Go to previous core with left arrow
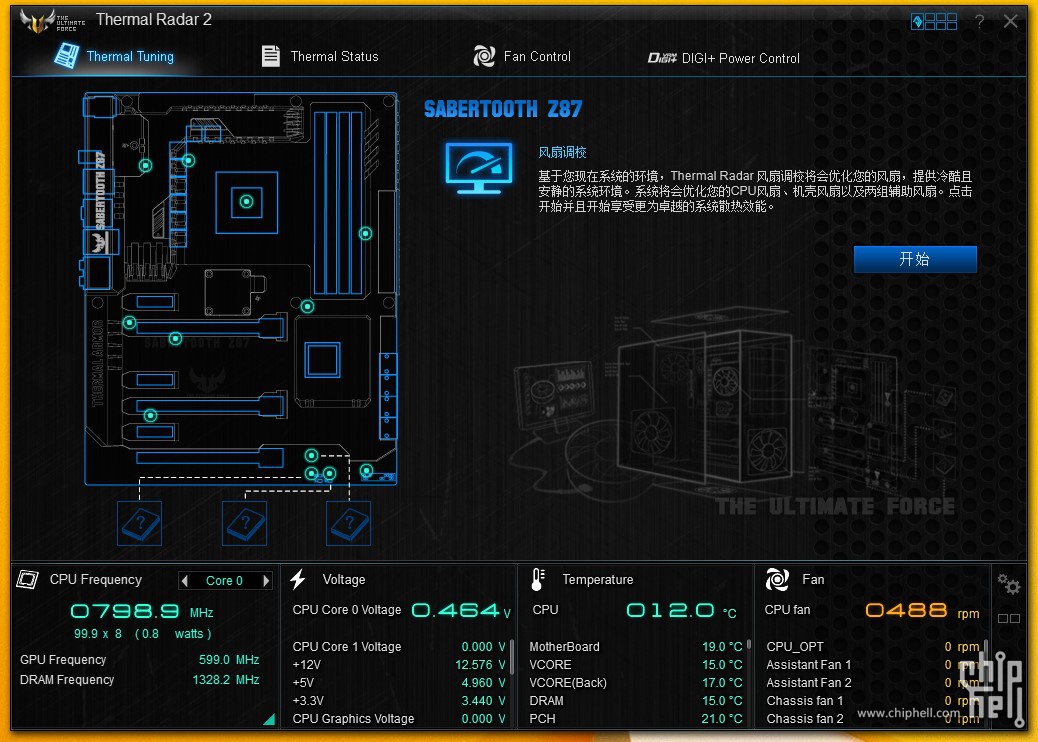1038x742 pixels. pyautogui.click(x=185, y=580)
